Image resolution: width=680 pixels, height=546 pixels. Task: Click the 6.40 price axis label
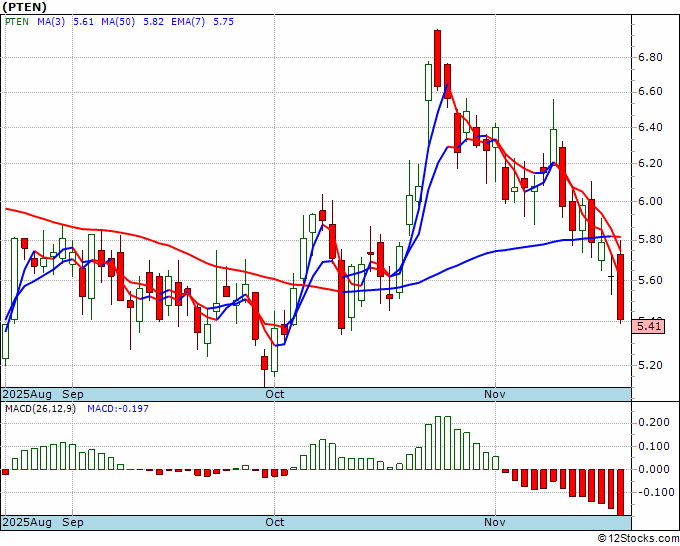[x=650, y=128]
